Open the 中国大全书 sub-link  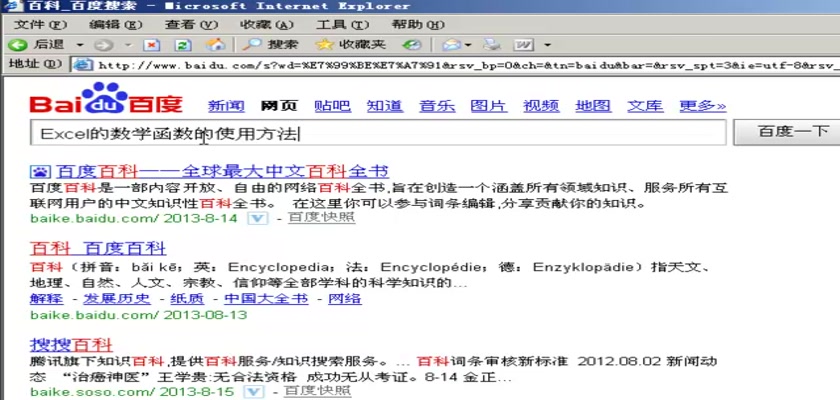pyautogui.click(x=266, y=299)
